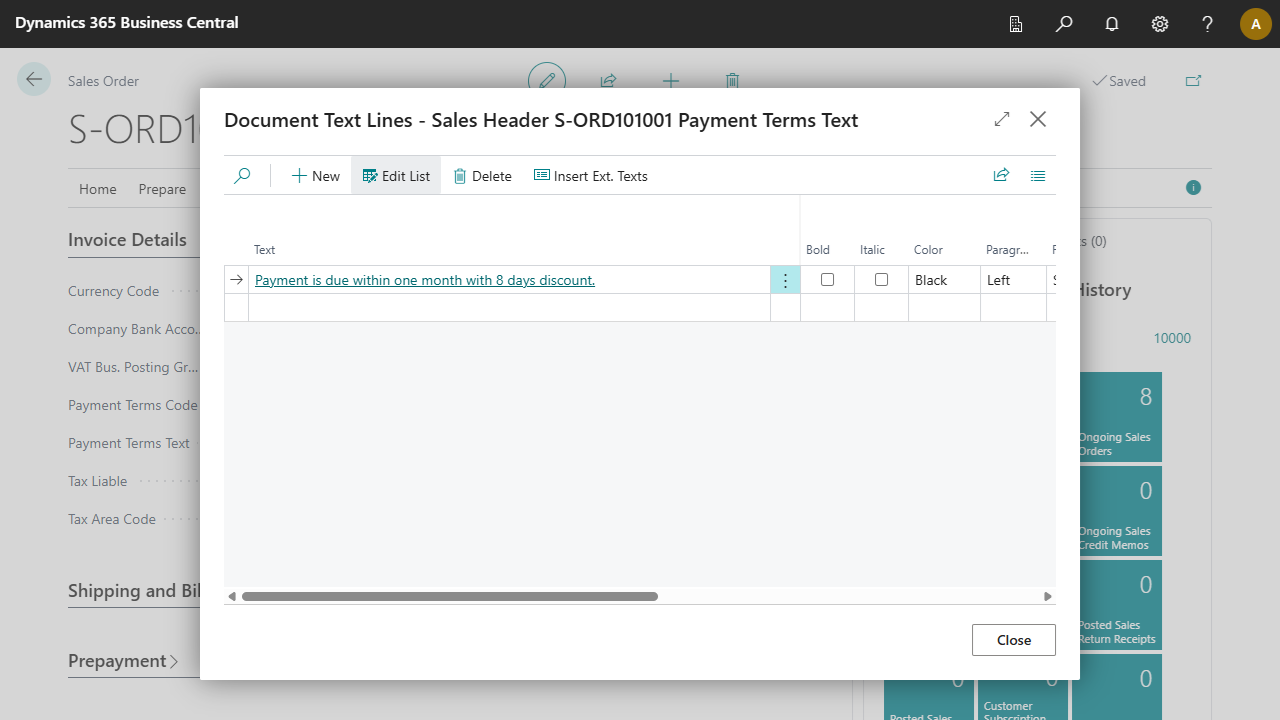The width and height of the screenshot is (1280, 720).
Task: Open the Color field set to Black
Action: coord(943,280)
